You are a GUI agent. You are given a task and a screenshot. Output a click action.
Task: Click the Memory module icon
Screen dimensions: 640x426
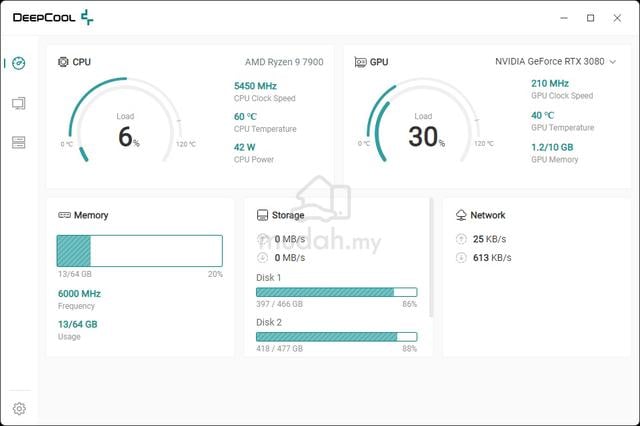(x=64, y=215)
